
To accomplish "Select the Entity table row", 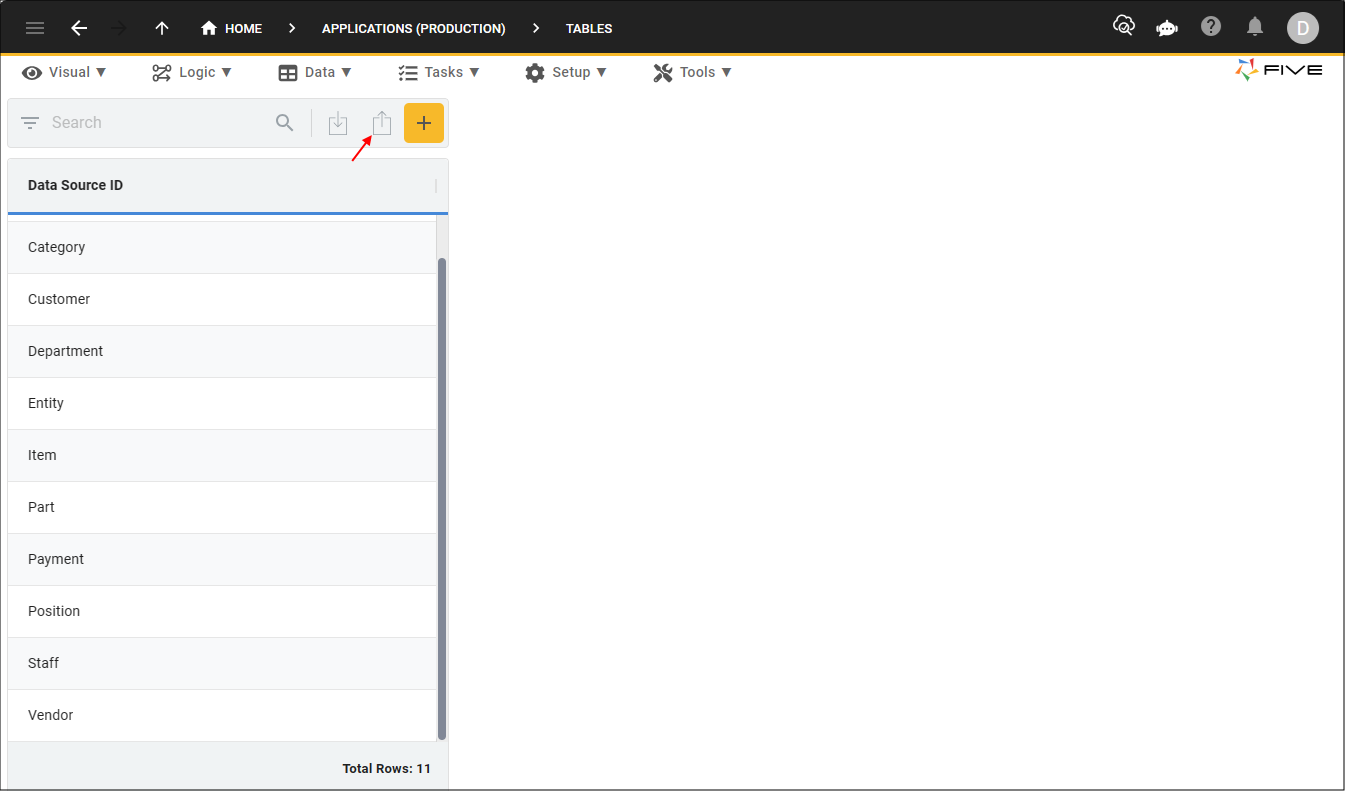I will tap(222, 403).
